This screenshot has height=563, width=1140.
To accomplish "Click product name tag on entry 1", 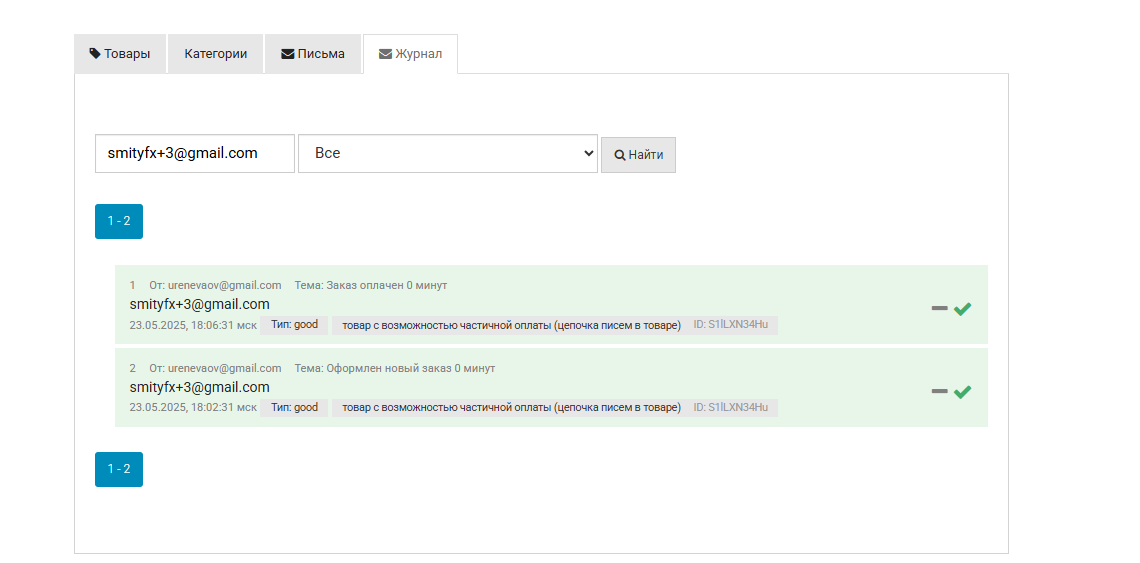I will click(512, 325).
